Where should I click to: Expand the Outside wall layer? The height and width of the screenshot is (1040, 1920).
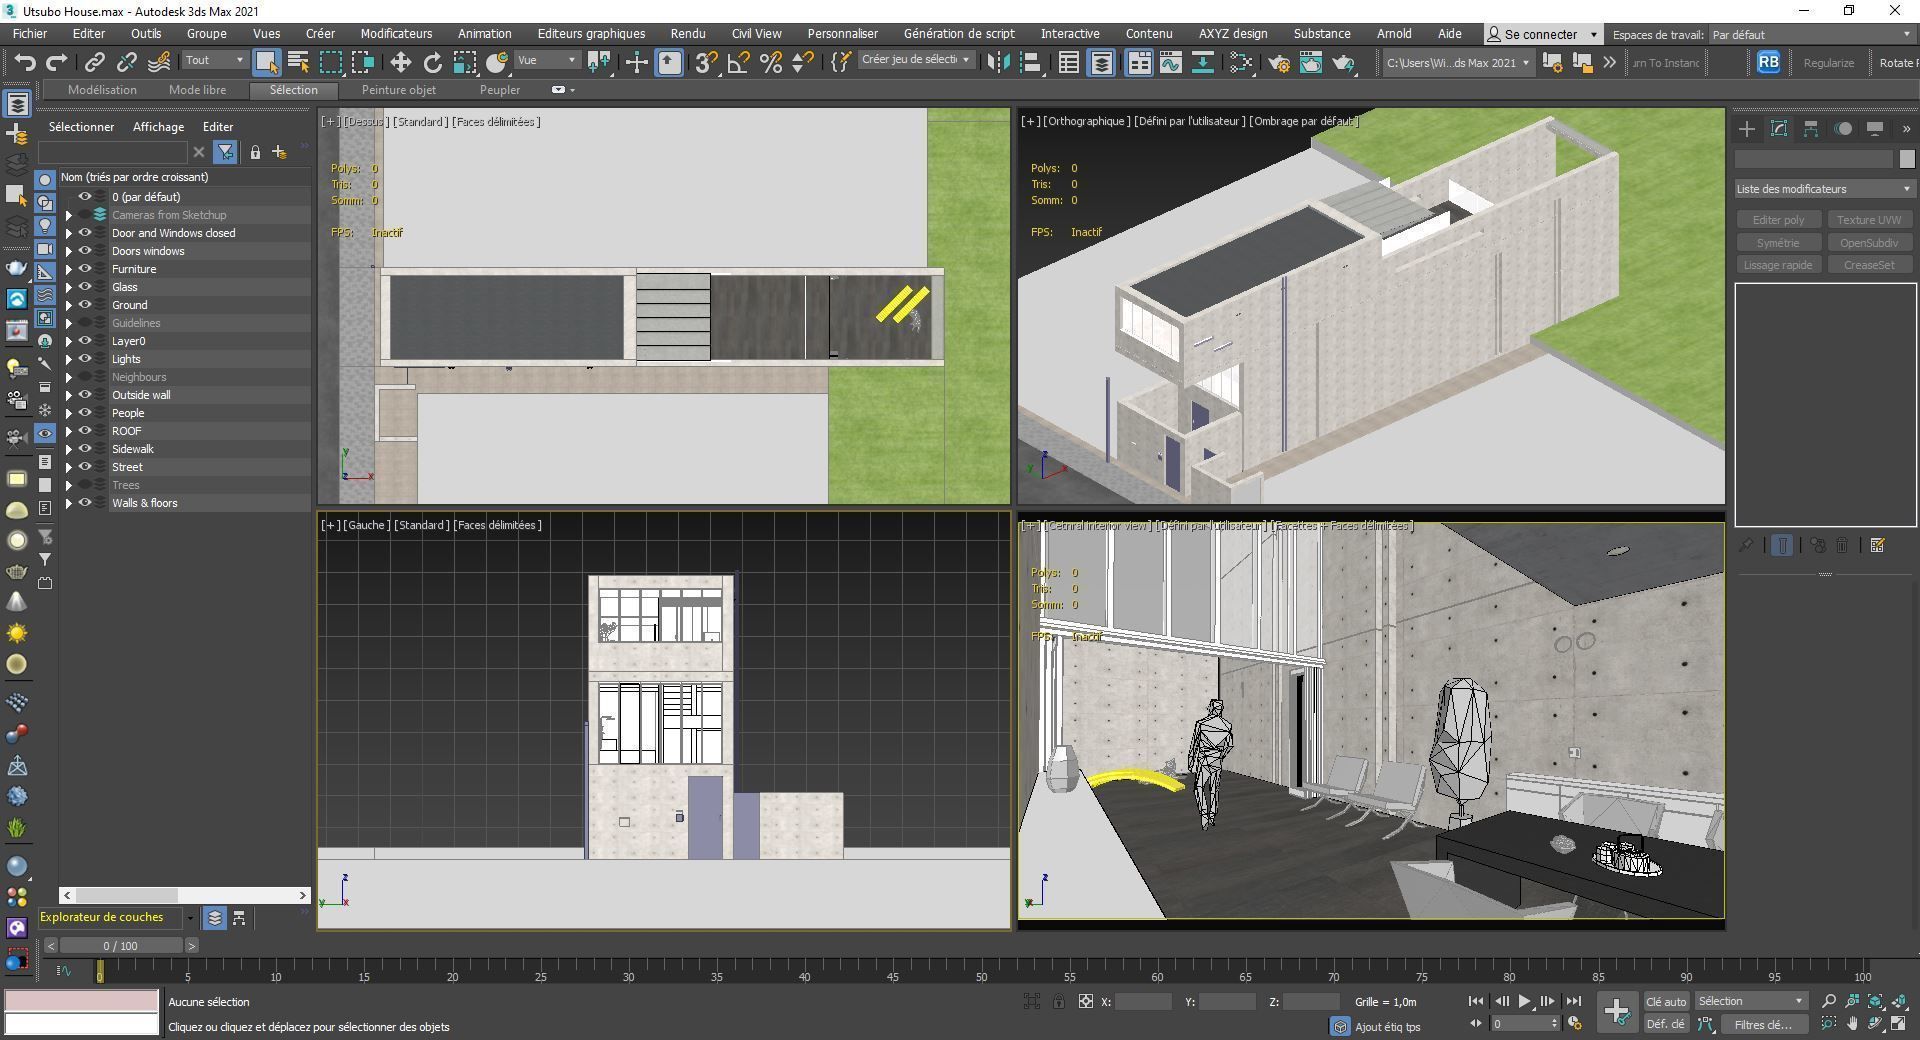(x=69, y=395)
